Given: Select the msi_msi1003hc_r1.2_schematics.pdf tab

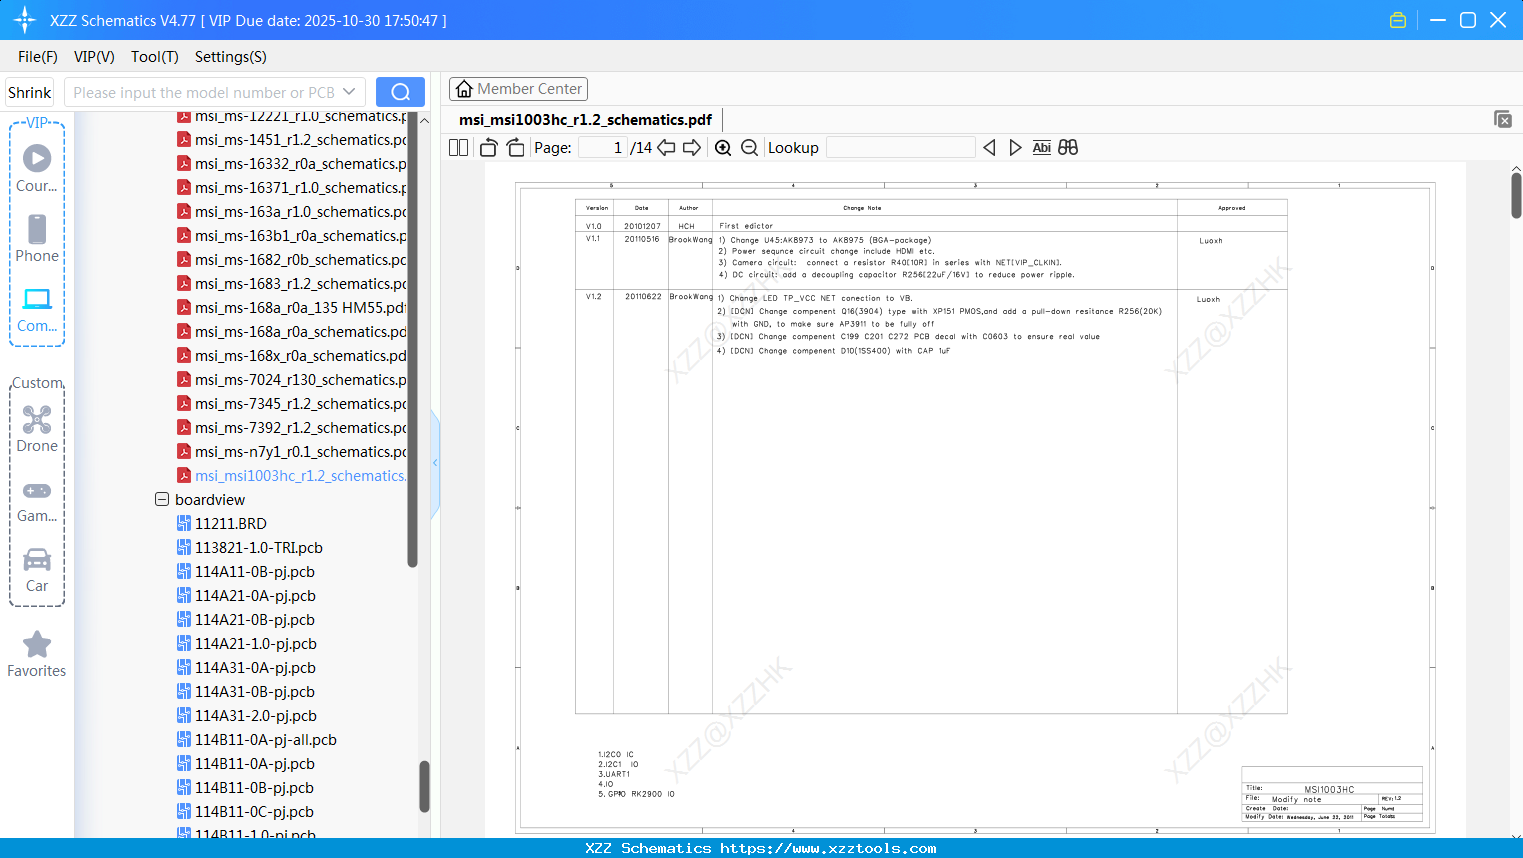Looking at the screenshot, I should pyautogui.click(x=585, y=120).
